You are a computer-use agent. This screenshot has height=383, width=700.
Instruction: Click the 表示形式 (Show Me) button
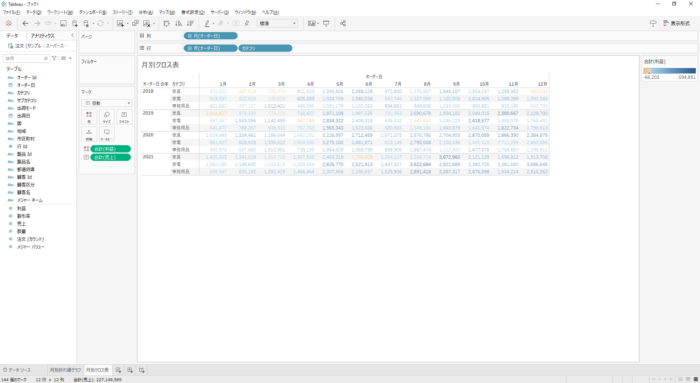(x=676, y=23)
